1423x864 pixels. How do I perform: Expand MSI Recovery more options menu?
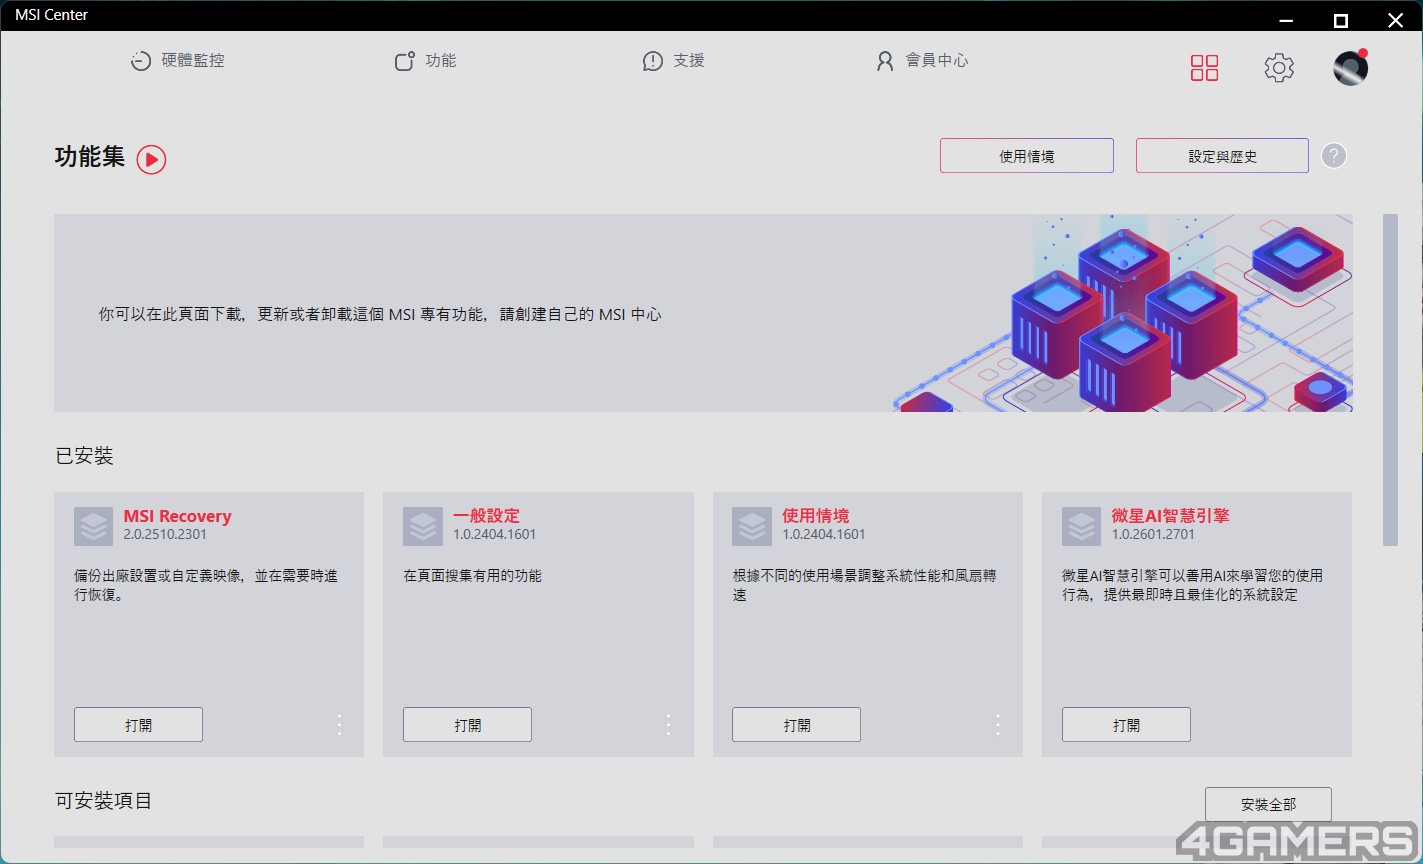[340, 725]
